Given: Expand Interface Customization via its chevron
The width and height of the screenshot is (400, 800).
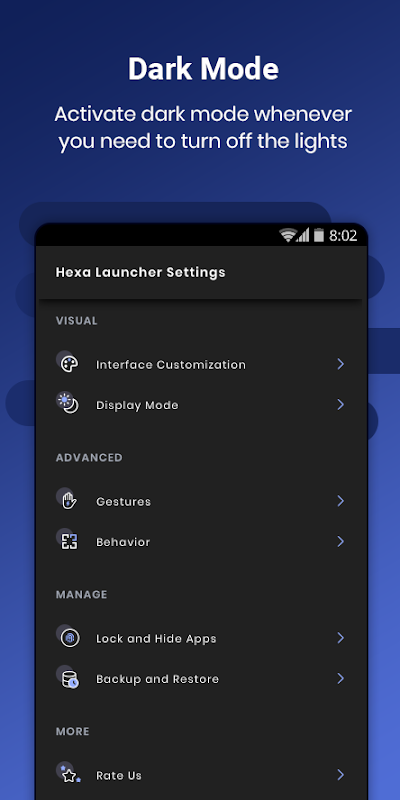Looking at the screenshot, I should tap(340, 364).
